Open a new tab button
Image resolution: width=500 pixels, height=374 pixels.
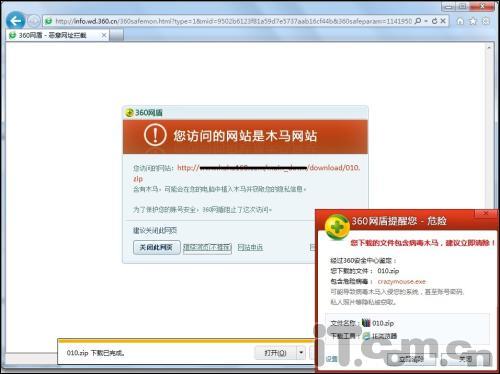tap(116, 35)
